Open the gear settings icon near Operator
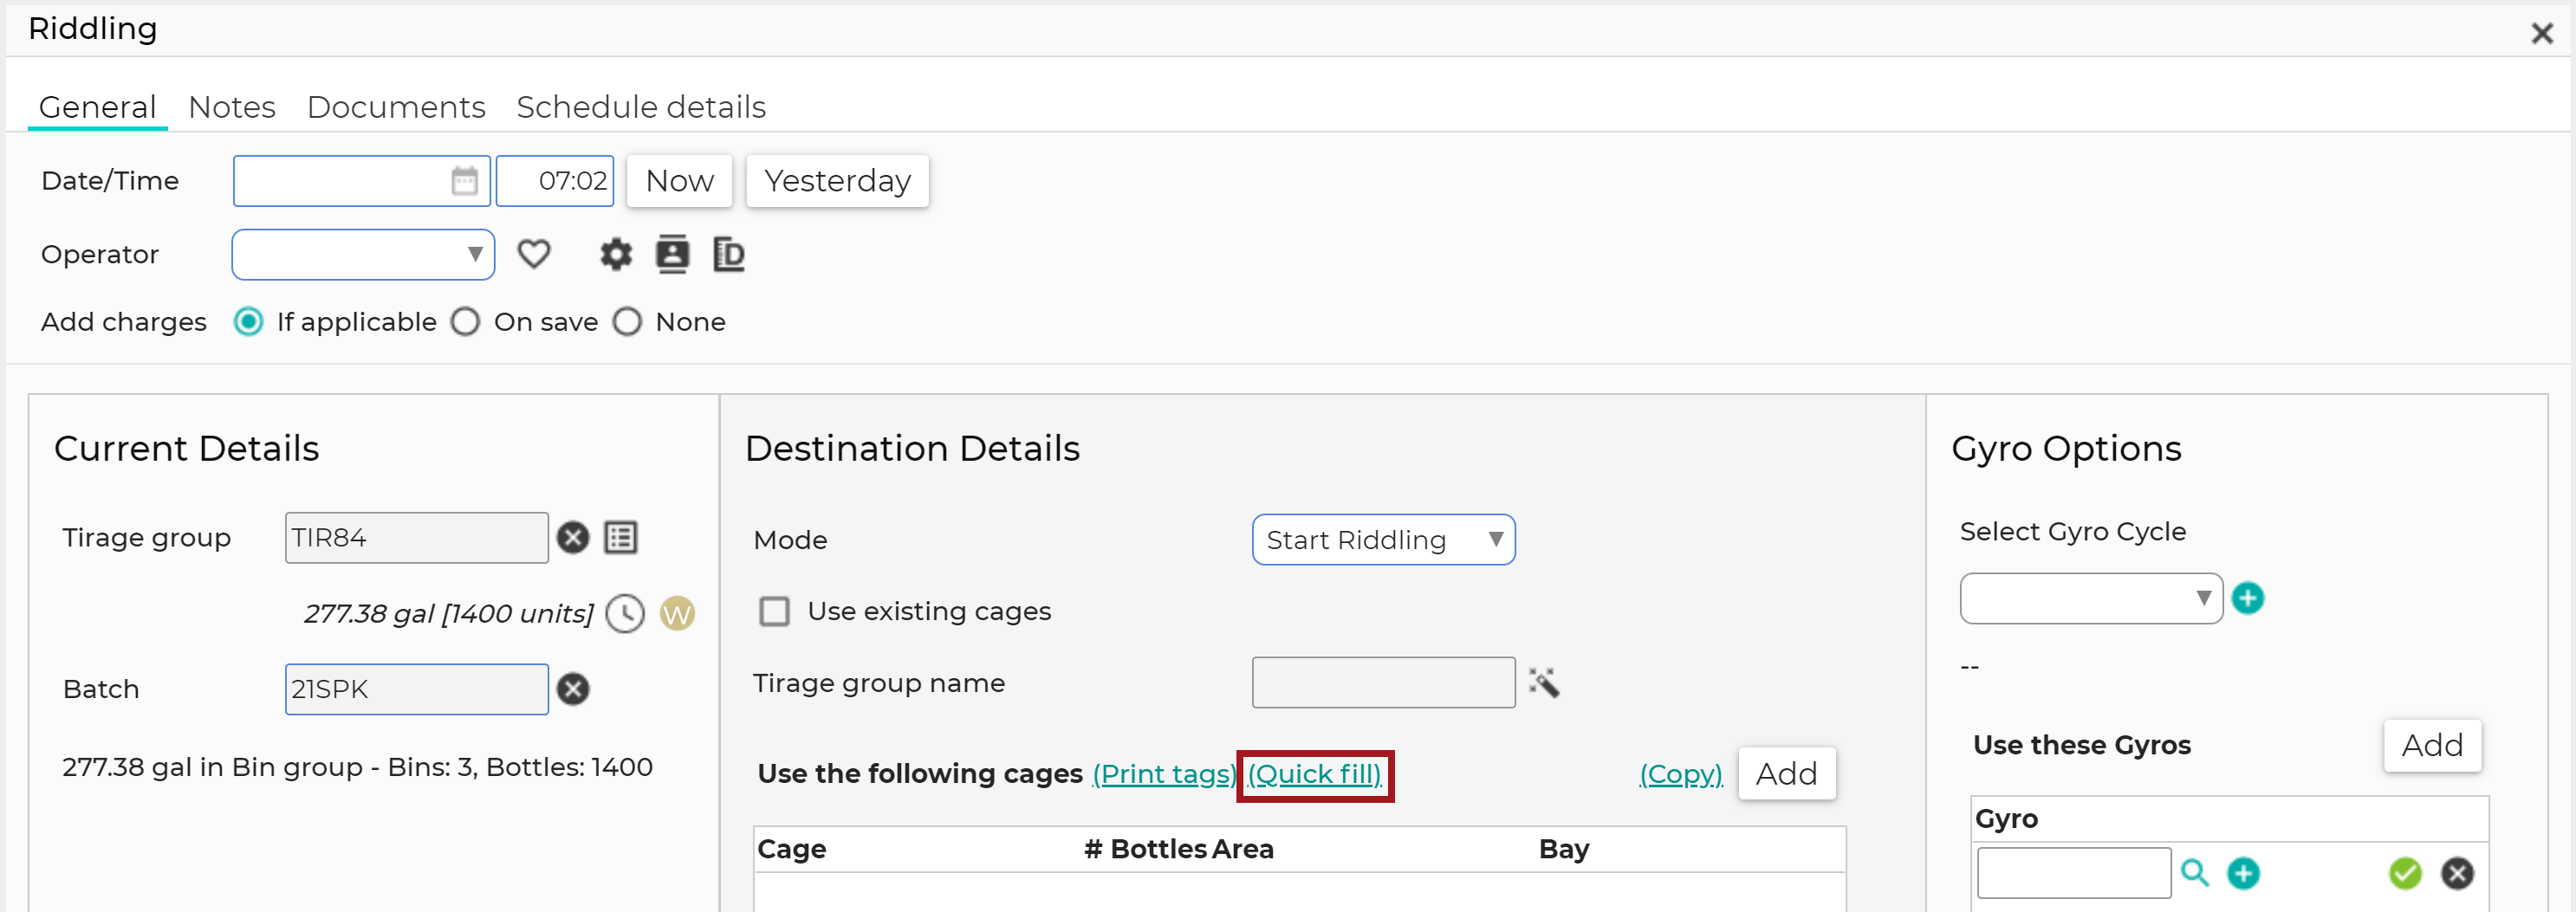 pyautogui.click(x=616, y=254)
